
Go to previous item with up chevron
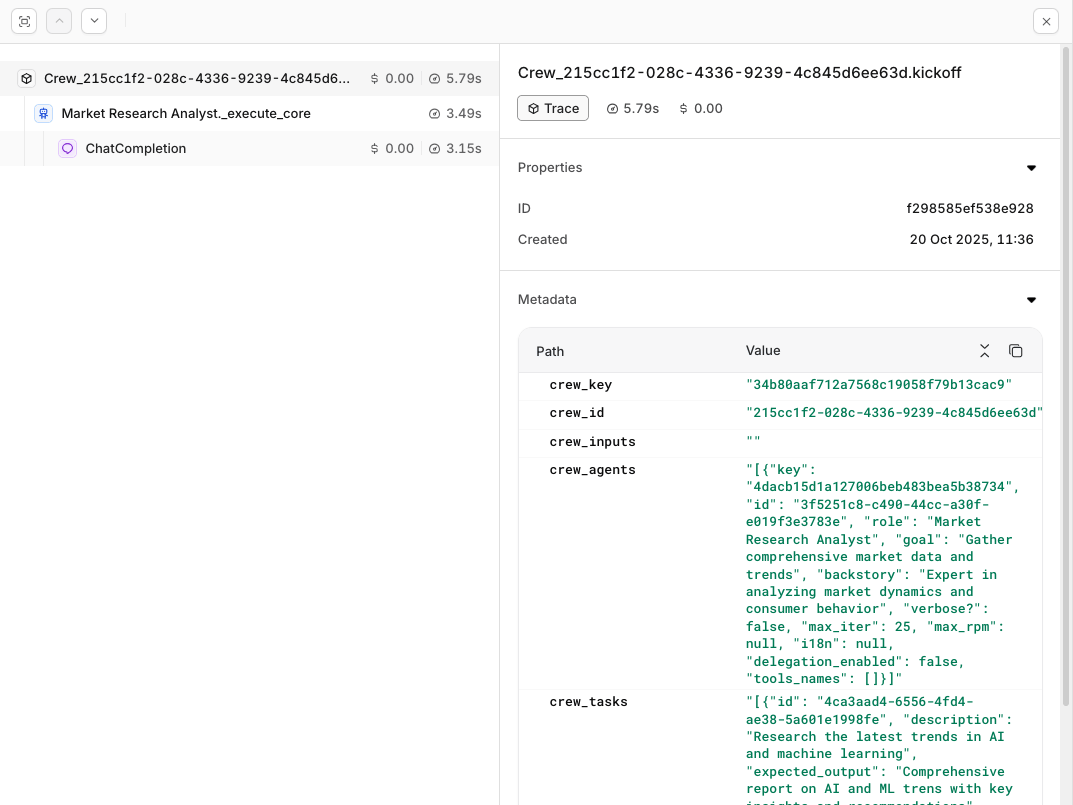pyautogui.click(x=59, y=21)
